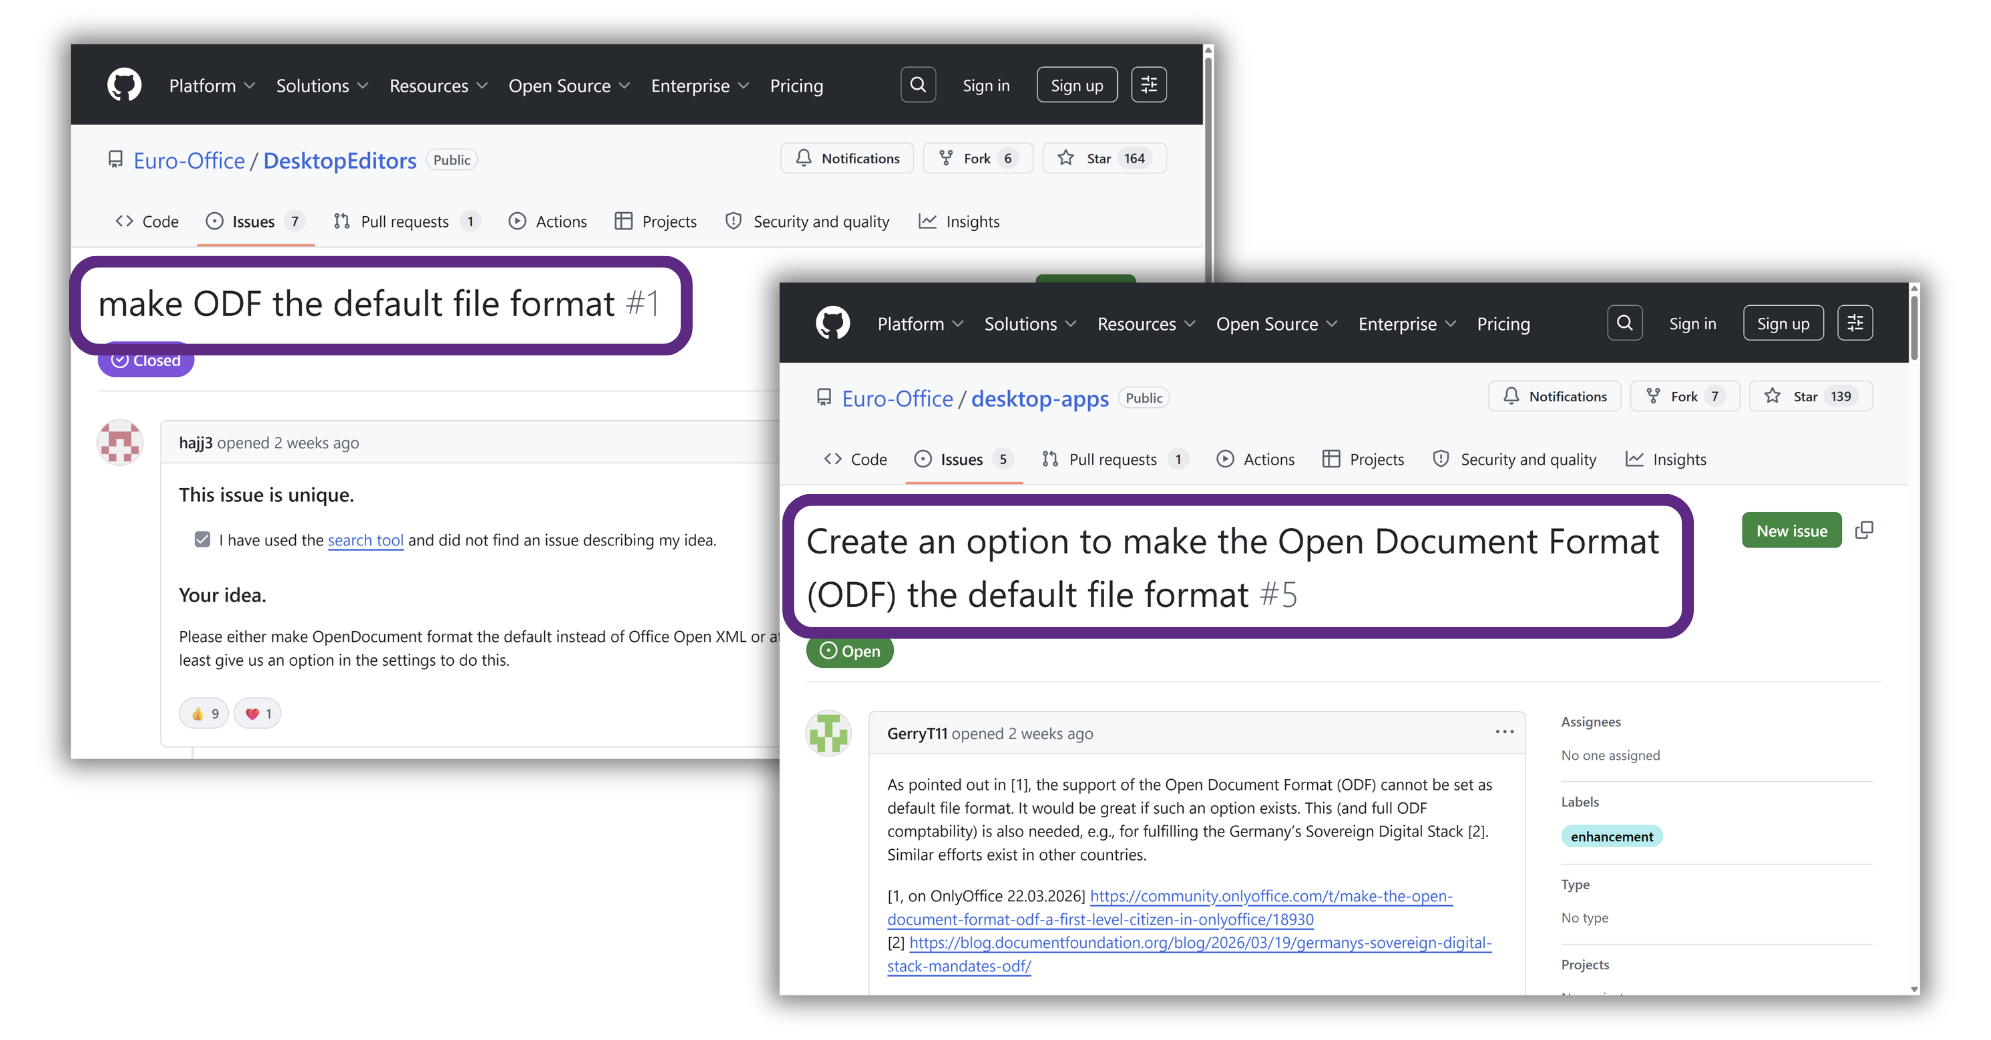Toggle the search tool confirmation checkbox

pos(203,540)
